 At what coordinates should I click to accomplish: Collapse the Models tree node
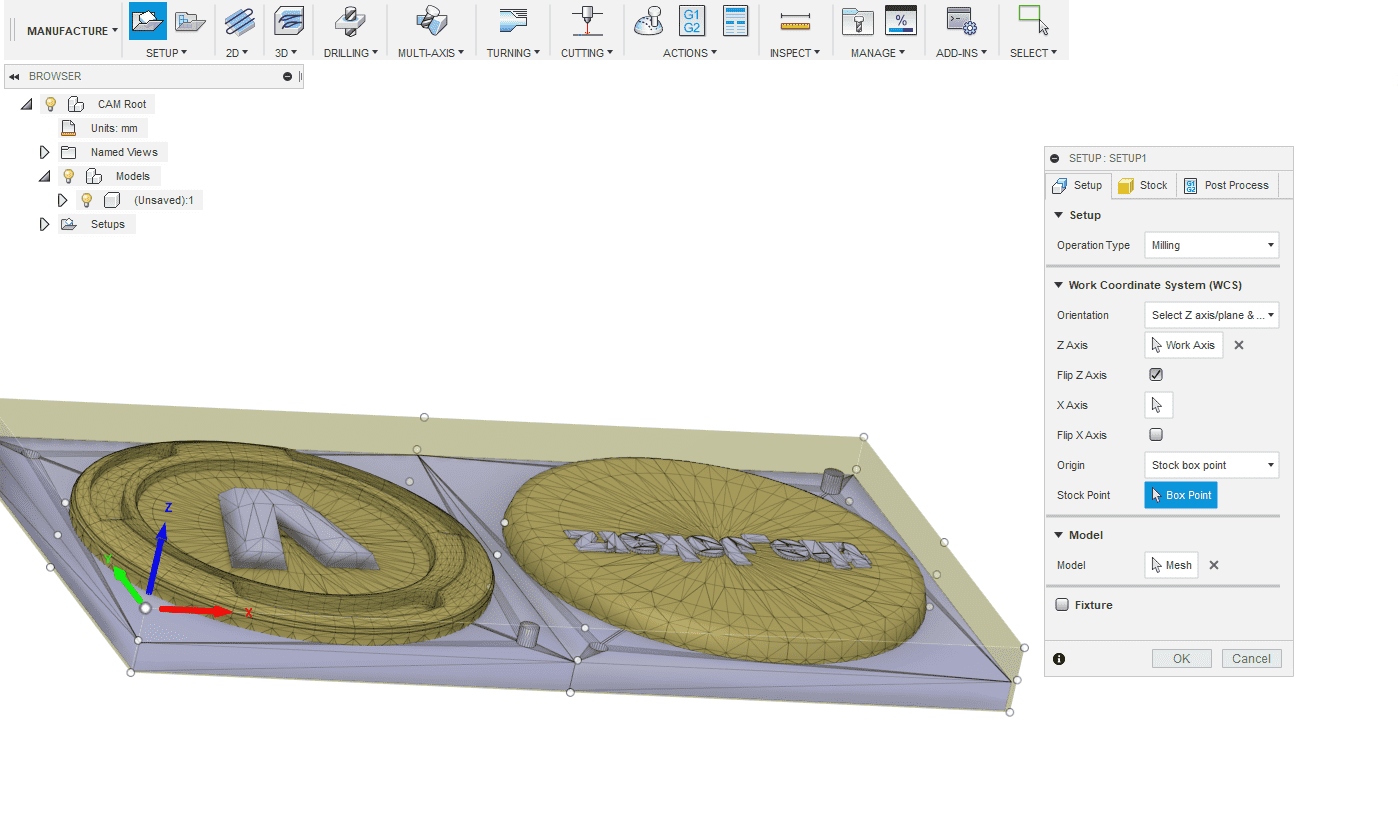tap(44, 176)
